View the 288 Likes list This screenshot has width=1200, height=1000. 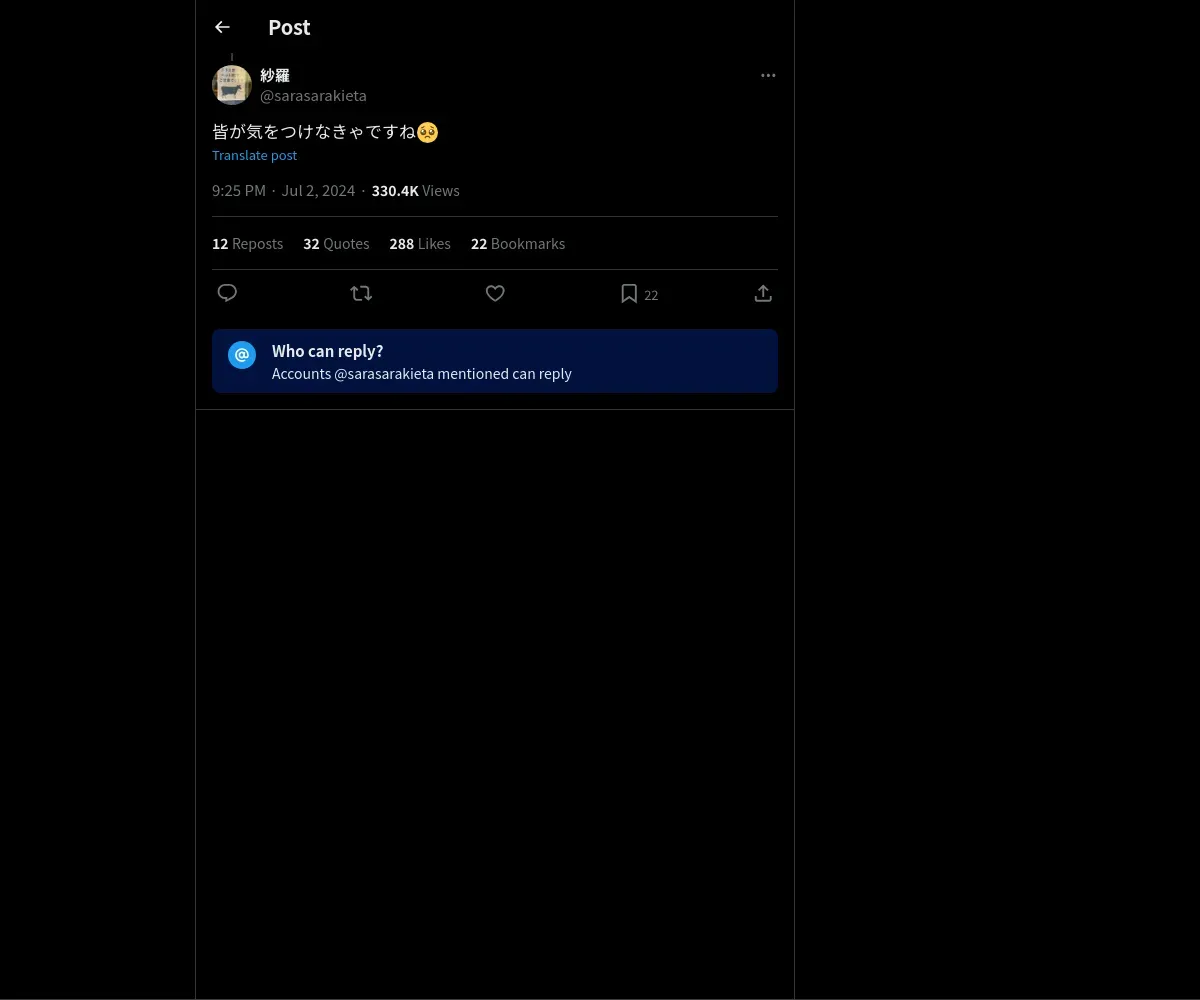tap(420, 244)
